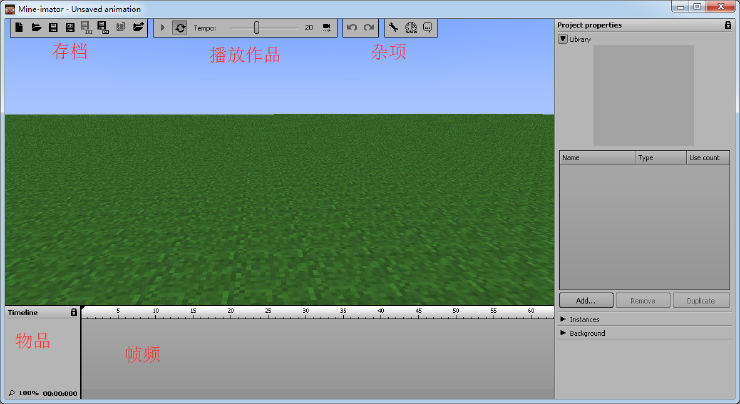Sort library by Name column
The height and width of the screenshot is (404, 740).
tap(597, 158)
